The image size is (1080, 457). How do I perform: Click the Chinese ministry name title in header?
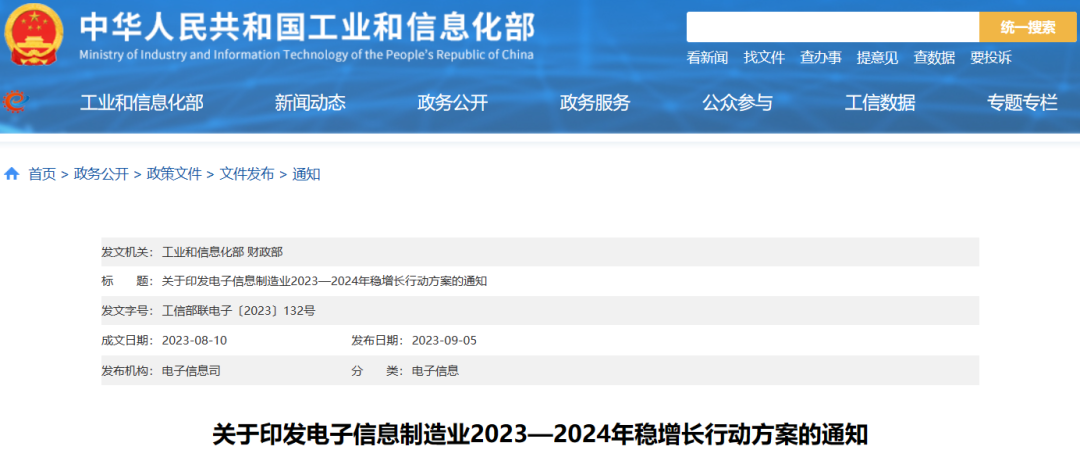point(307,26)
